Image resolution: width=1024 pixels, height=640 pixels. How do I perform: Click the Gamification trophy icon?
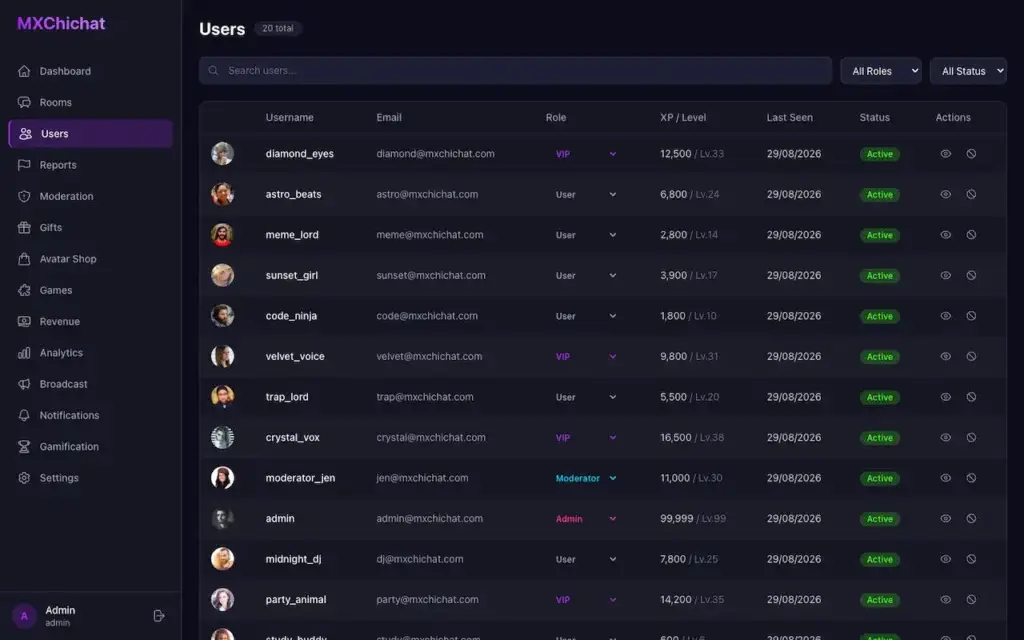click(24, 447)
